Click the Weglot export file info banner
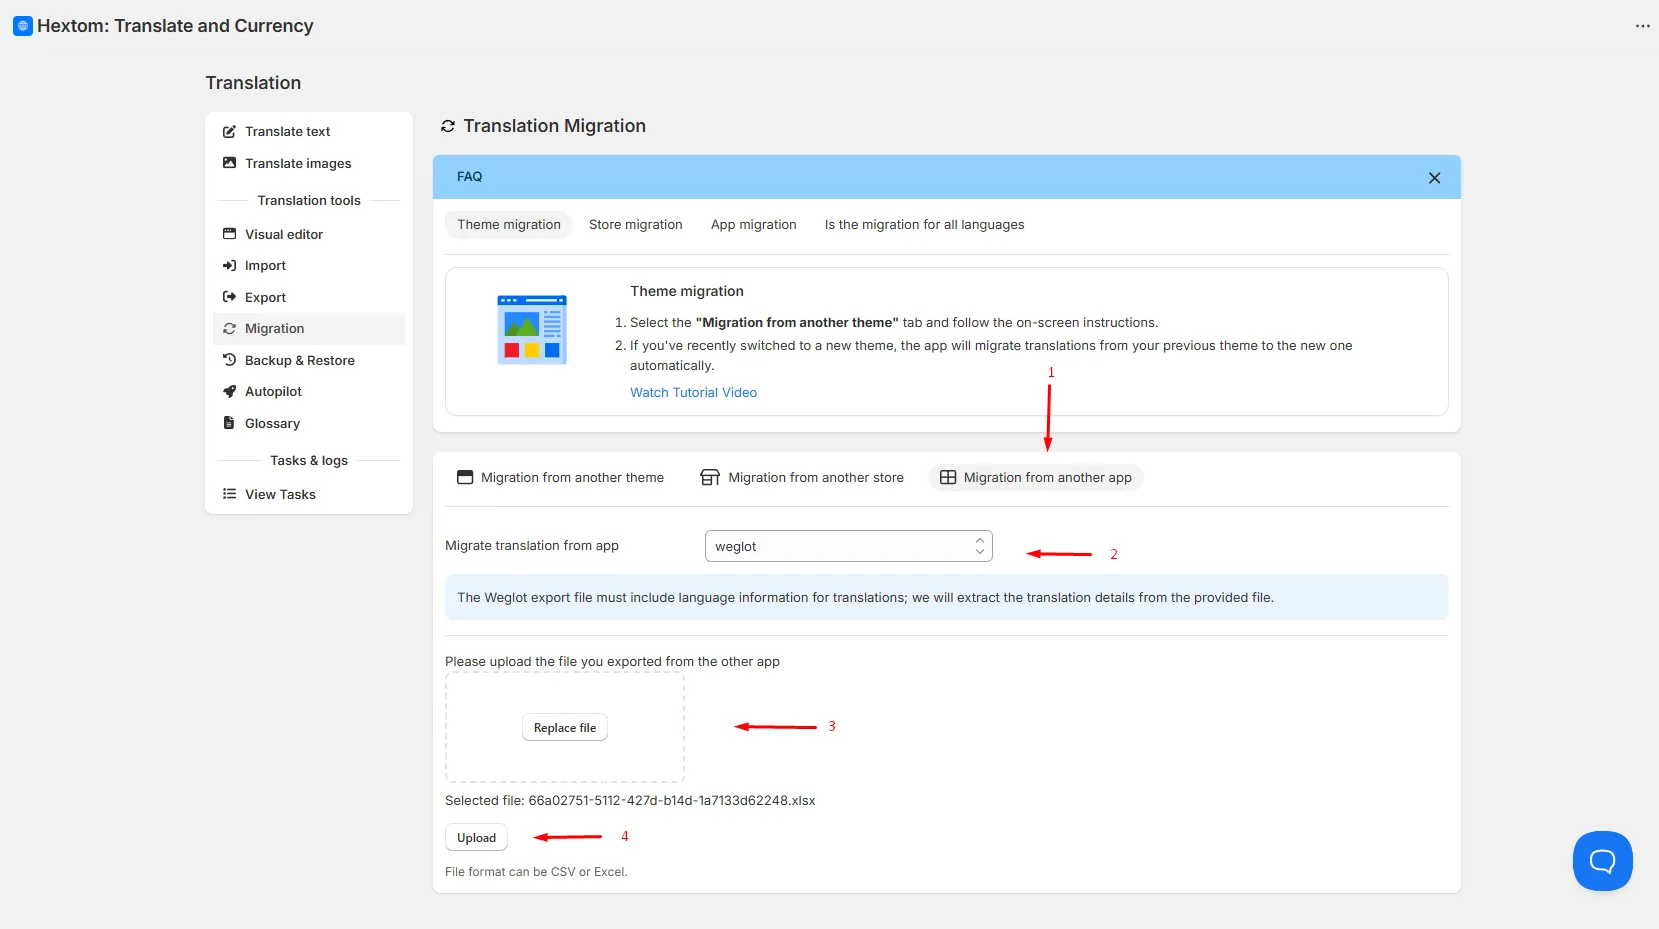1659x929 pixels. click(946, 597)
